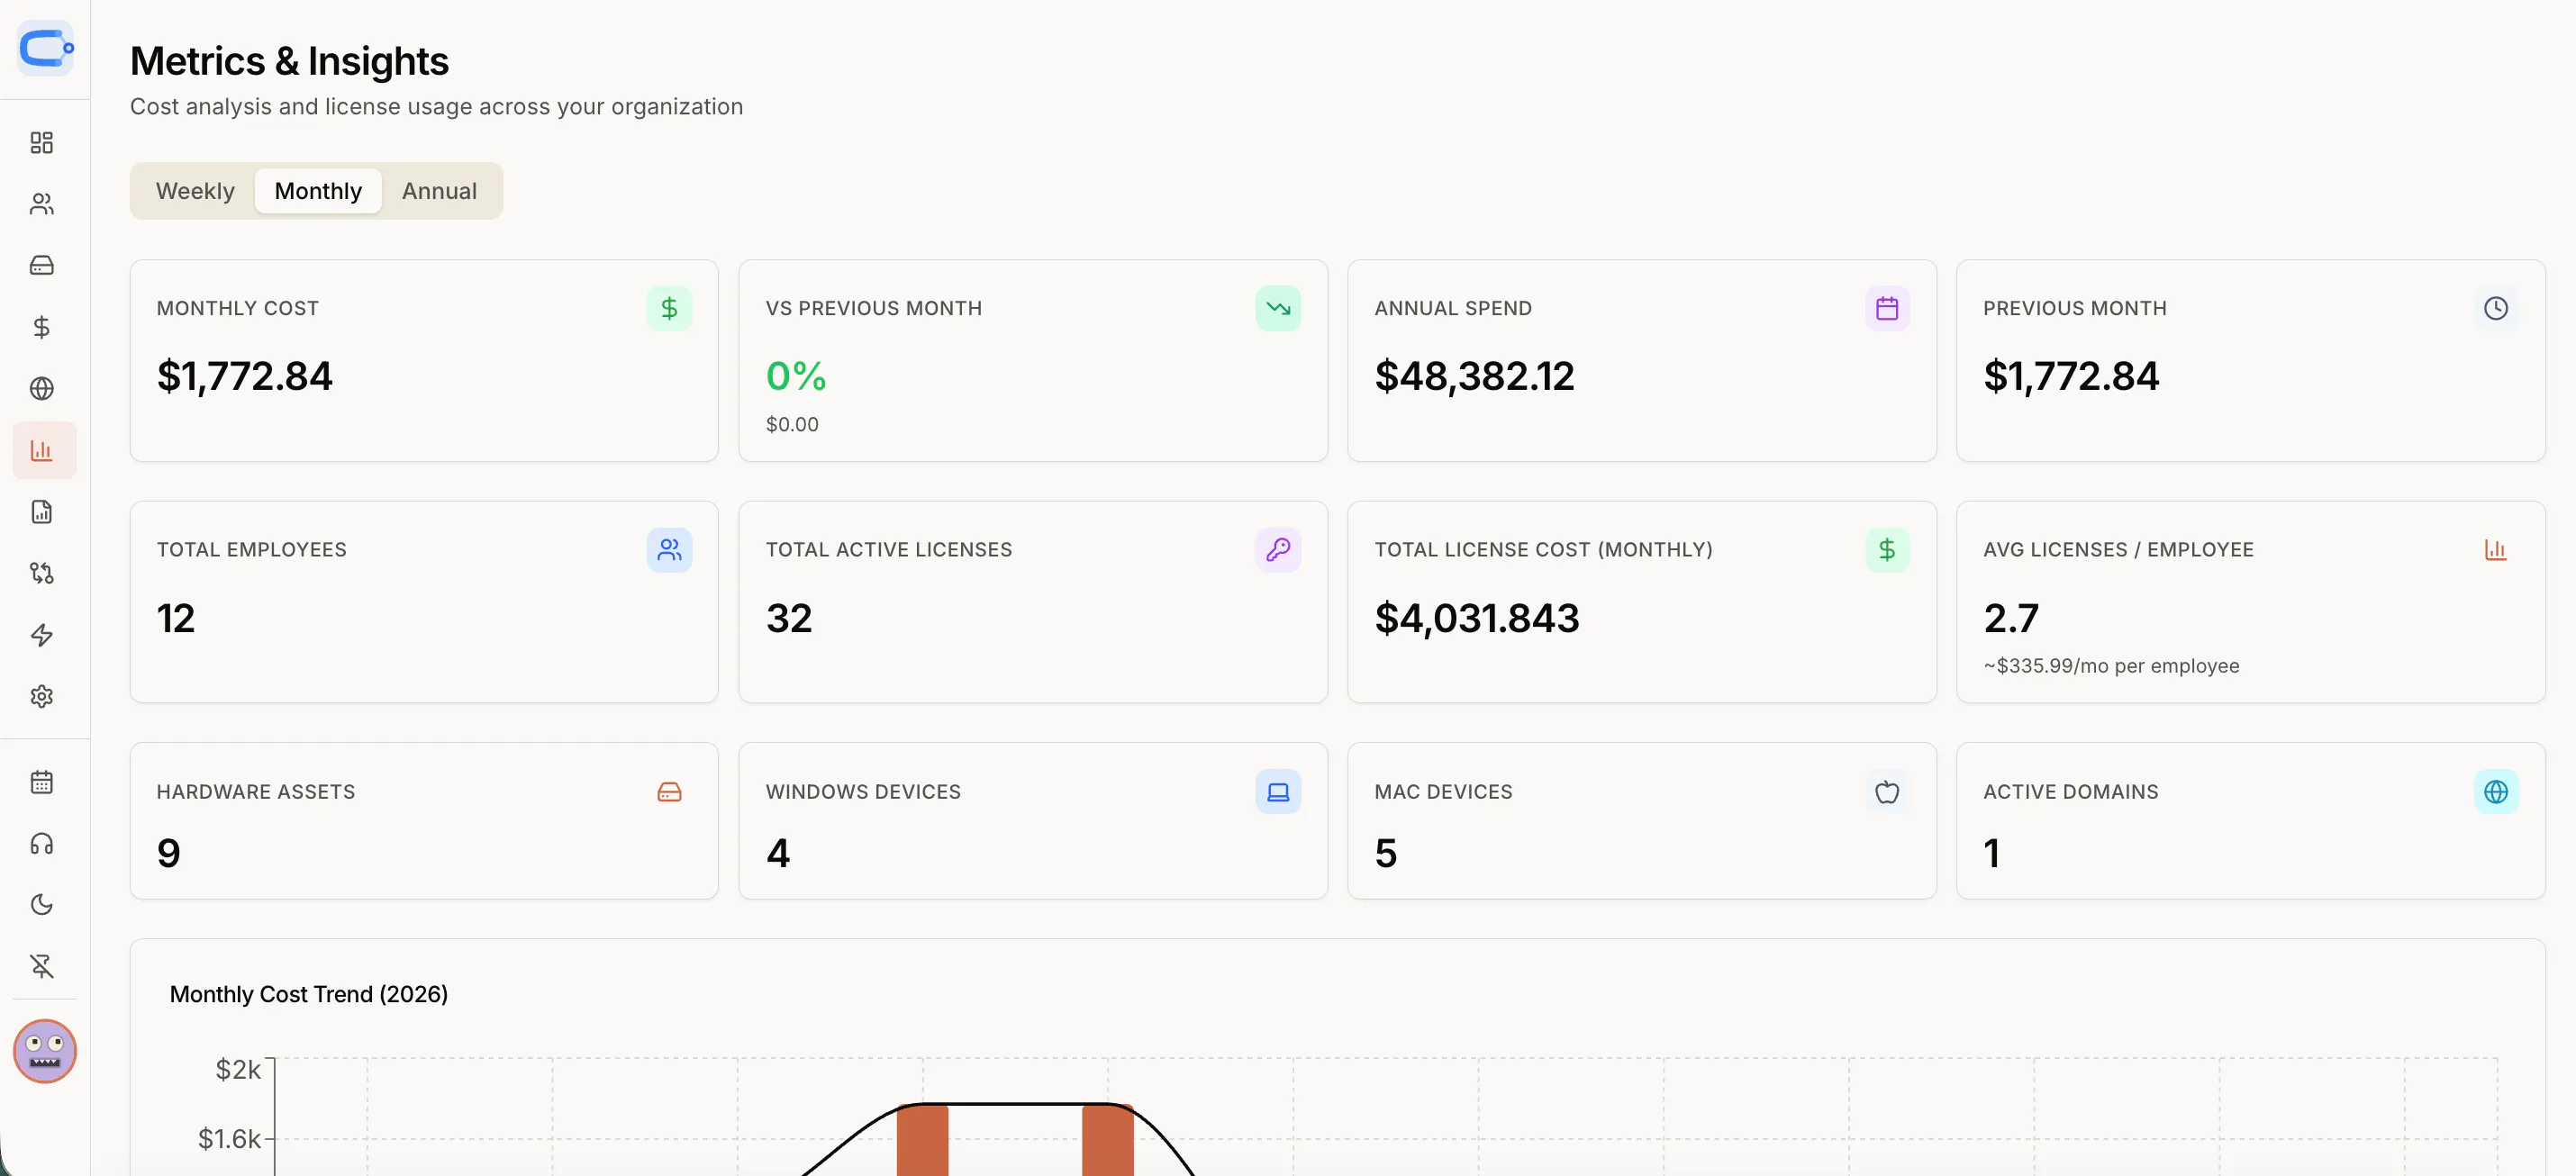The image size is (2576, 1176).
Task: Open the dollar sign costs icon in sidebar
Action: tap(42, 327)
